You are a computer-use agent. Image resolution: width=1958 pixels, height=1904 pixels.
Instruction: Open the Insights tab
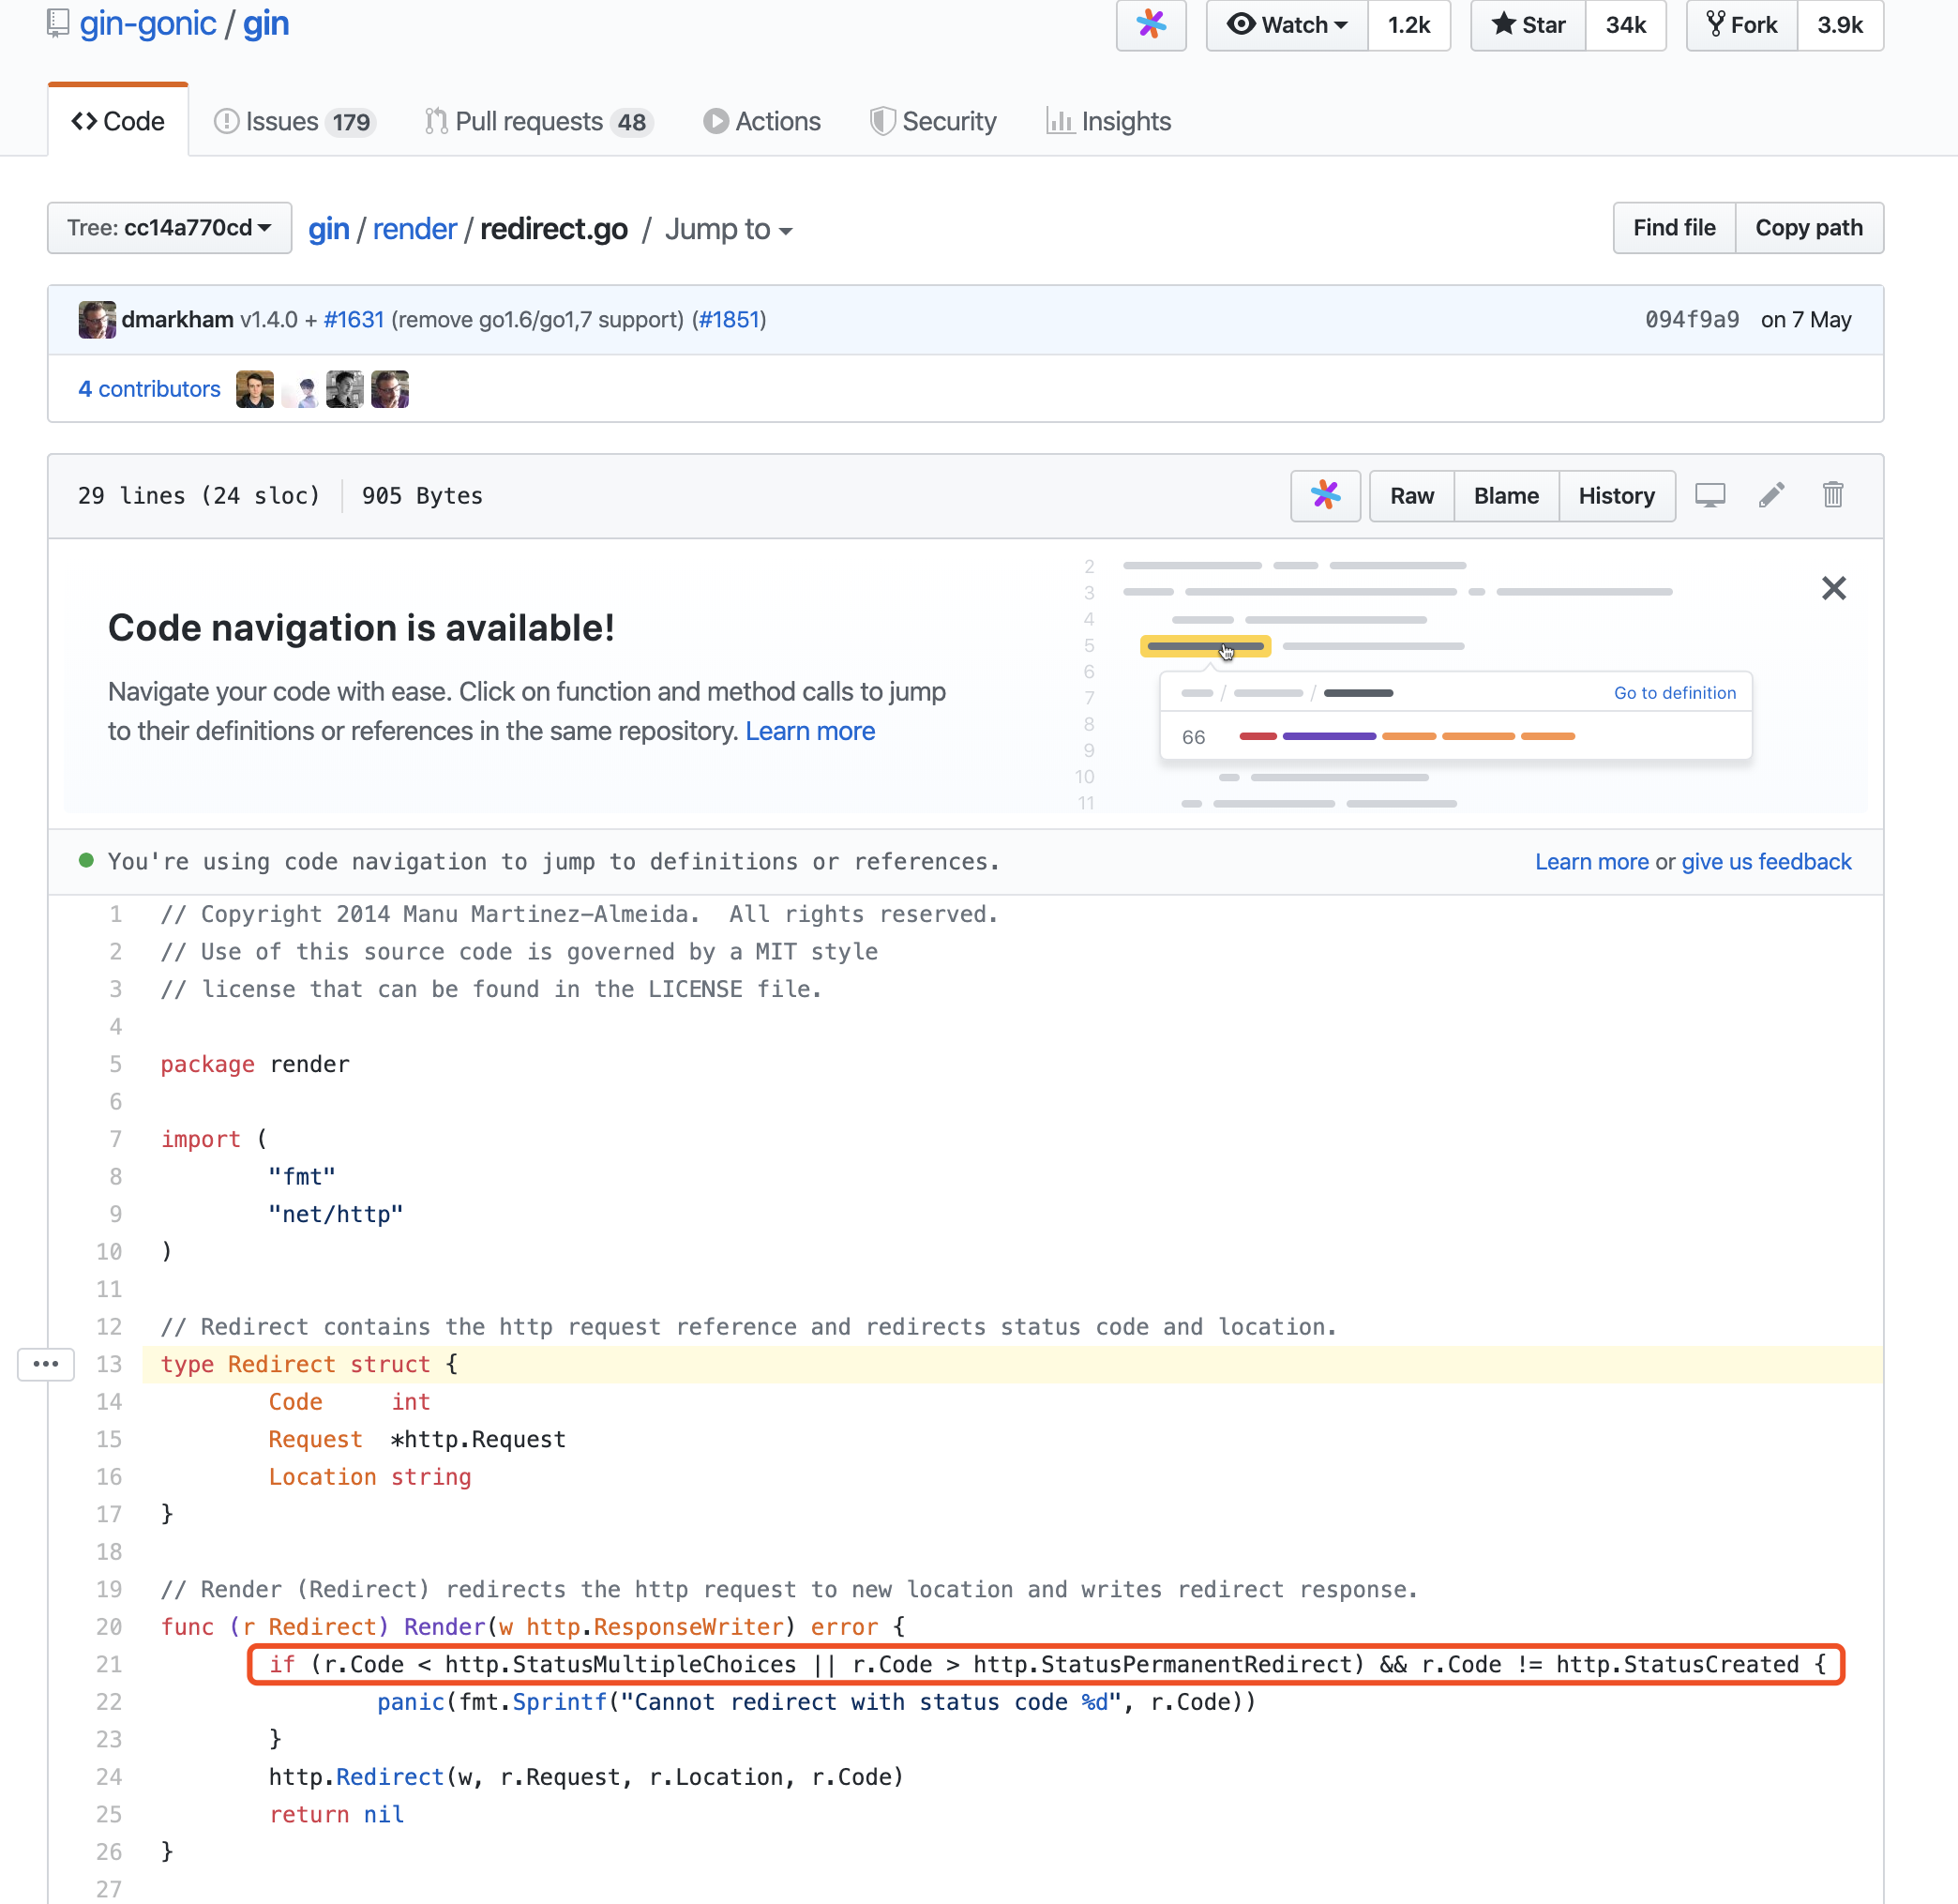coord(1108,121)
